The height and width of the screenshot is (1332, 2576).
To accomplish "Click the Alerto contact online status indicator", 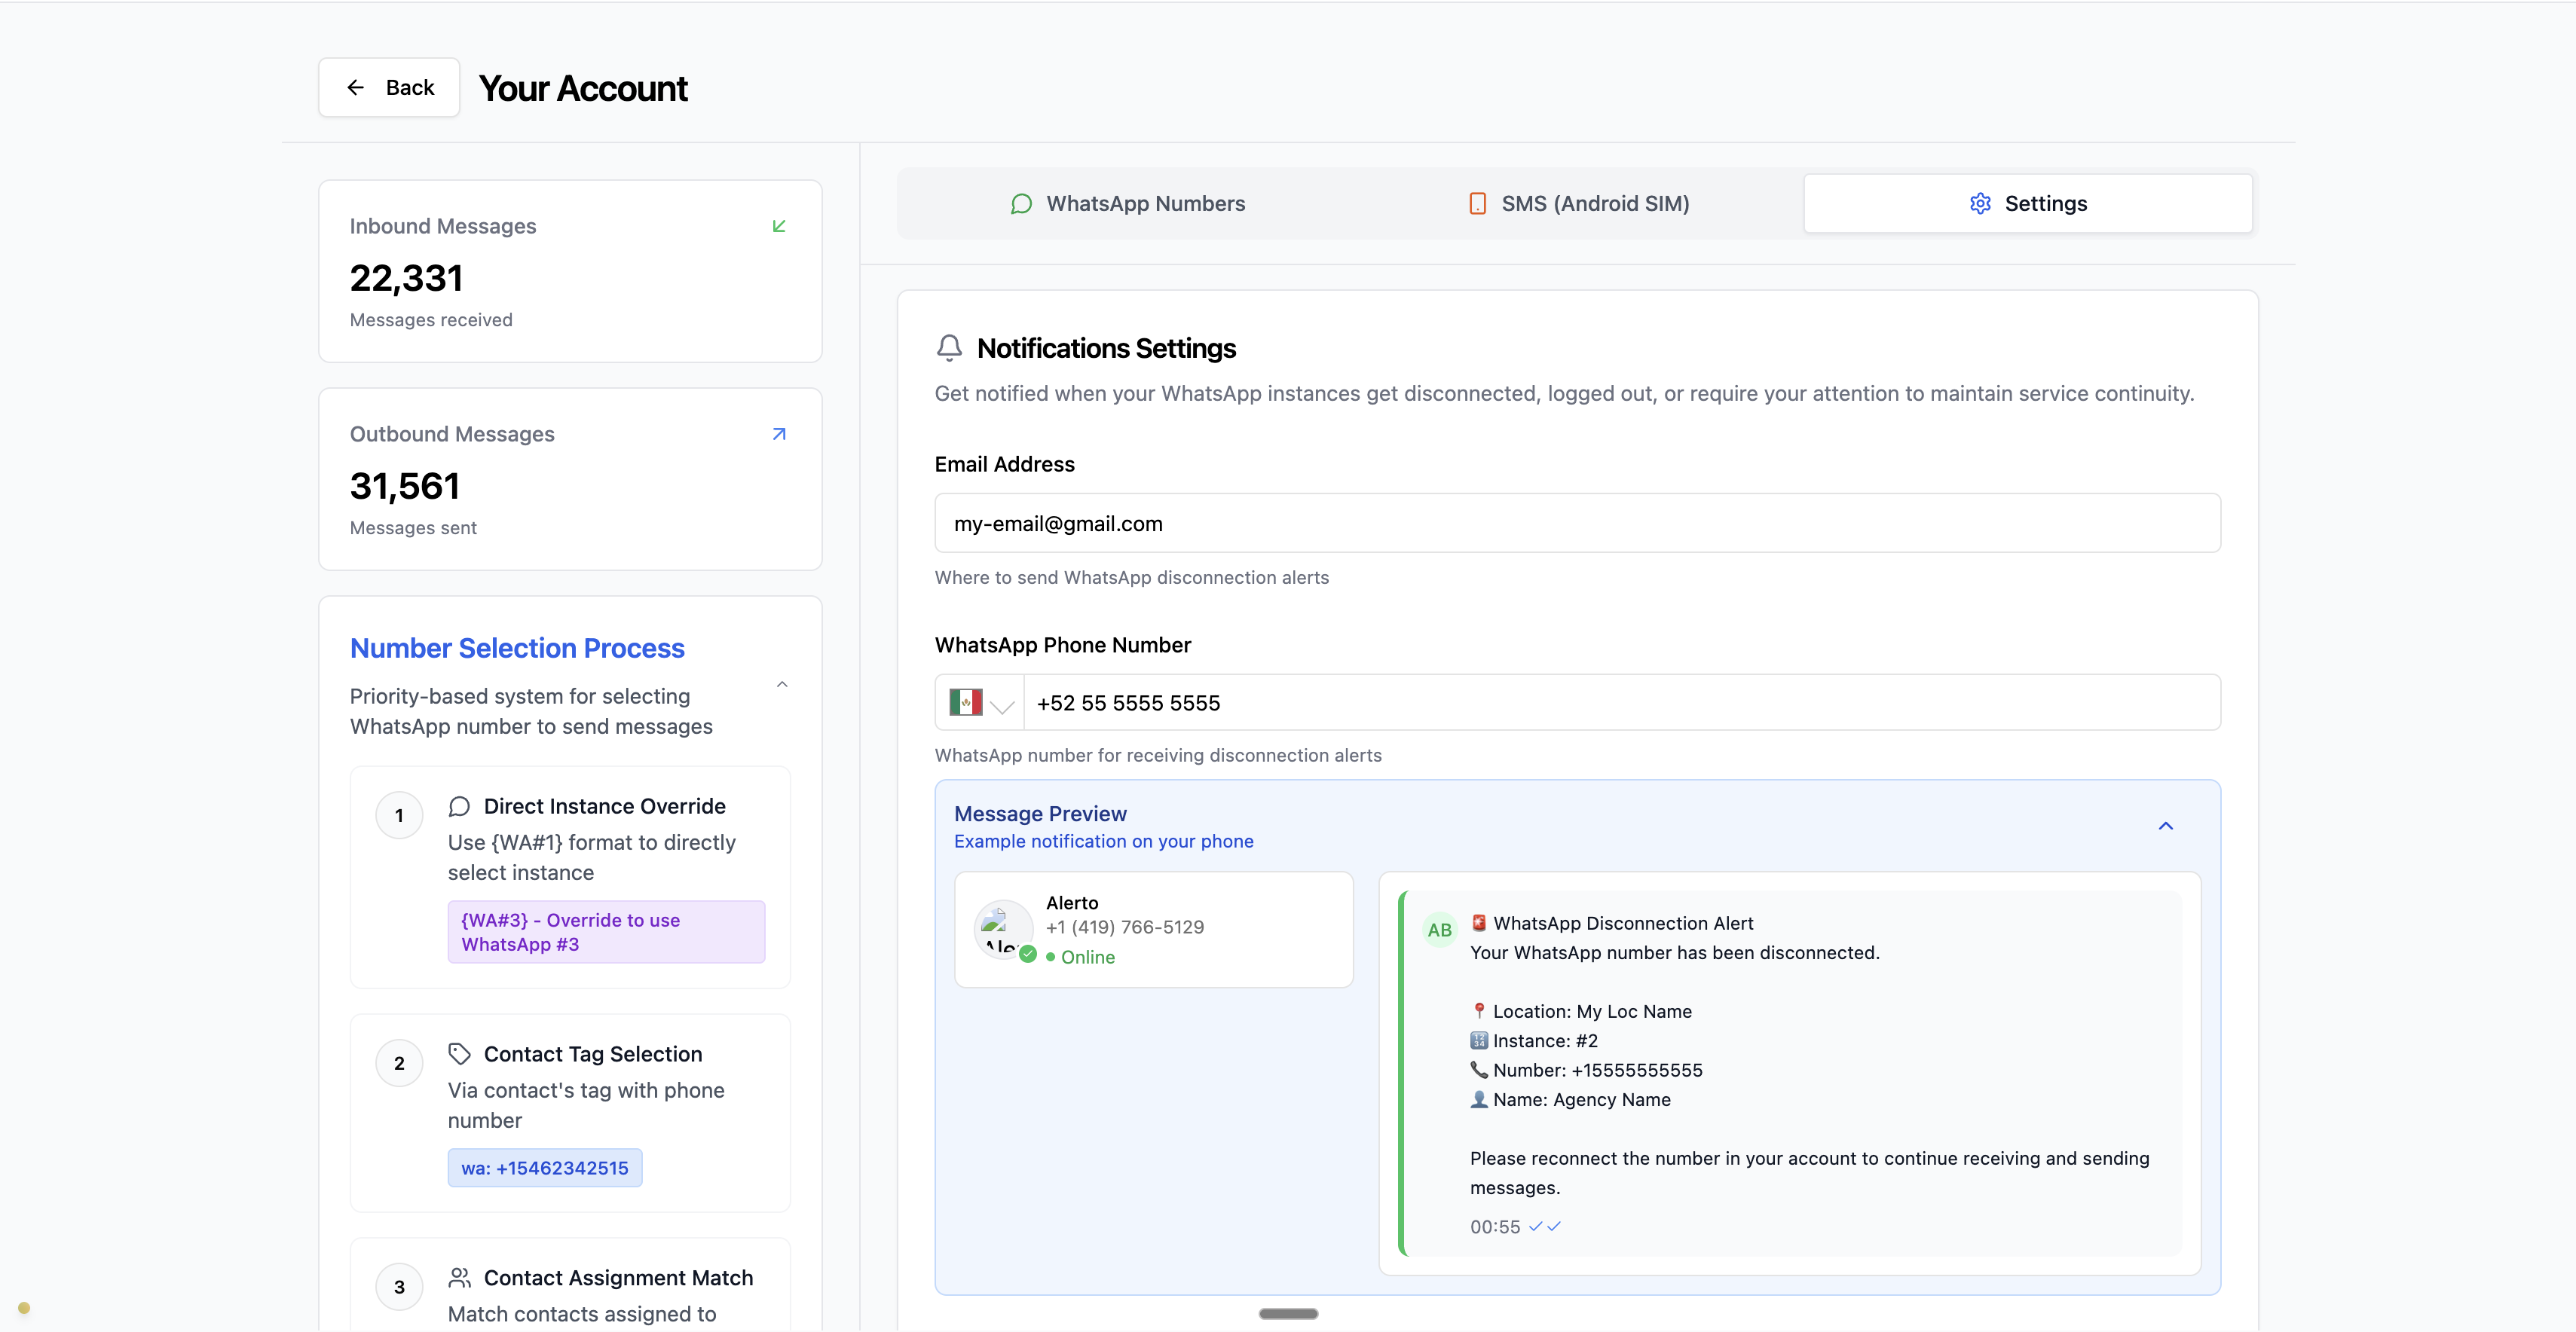I will click(x=1050, y=957).
